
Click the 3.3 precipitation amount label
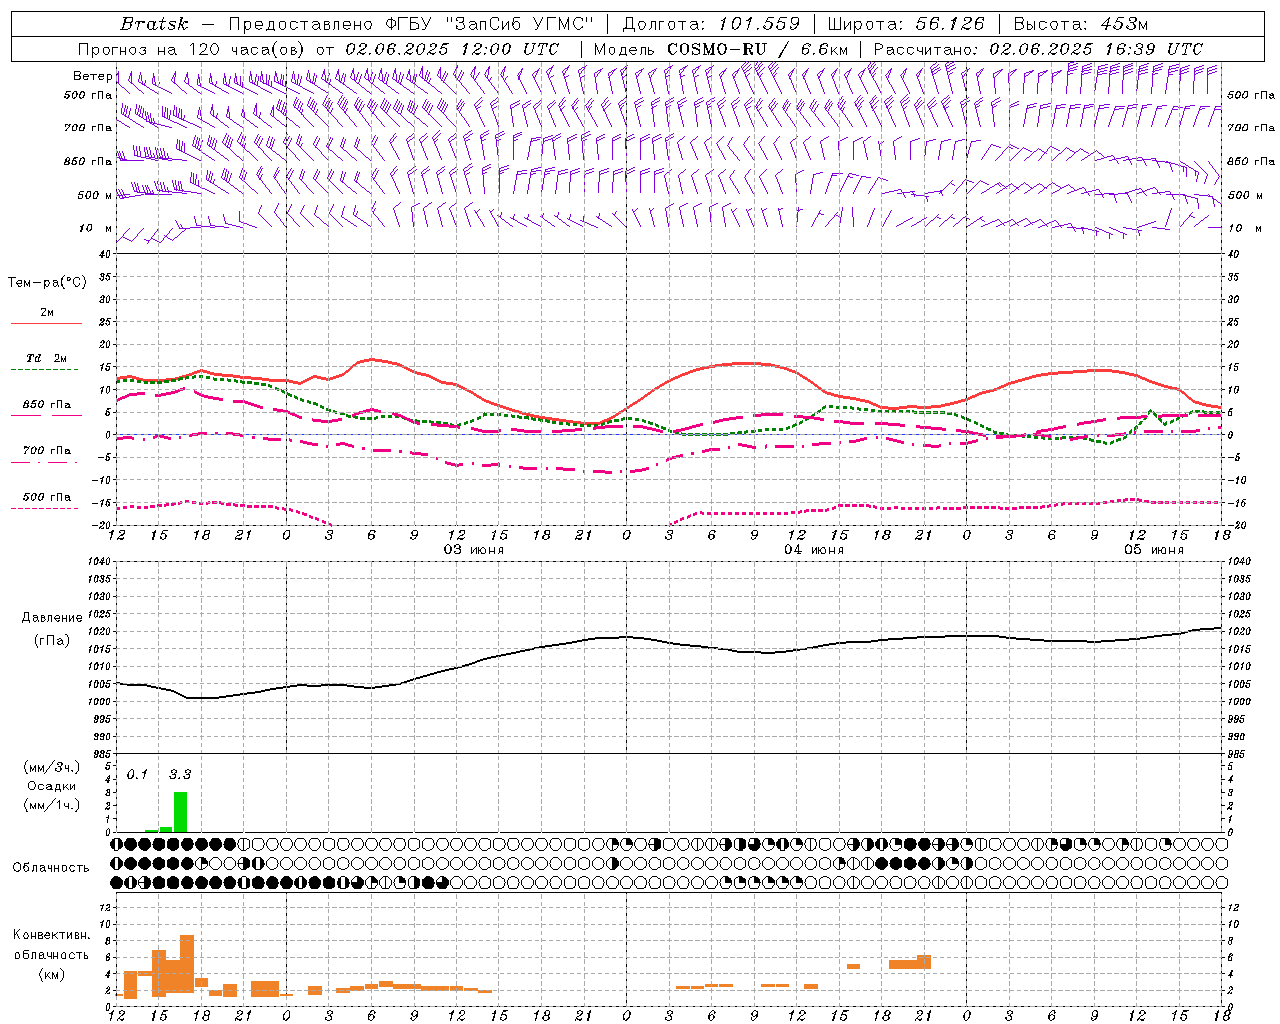(179, 774)
